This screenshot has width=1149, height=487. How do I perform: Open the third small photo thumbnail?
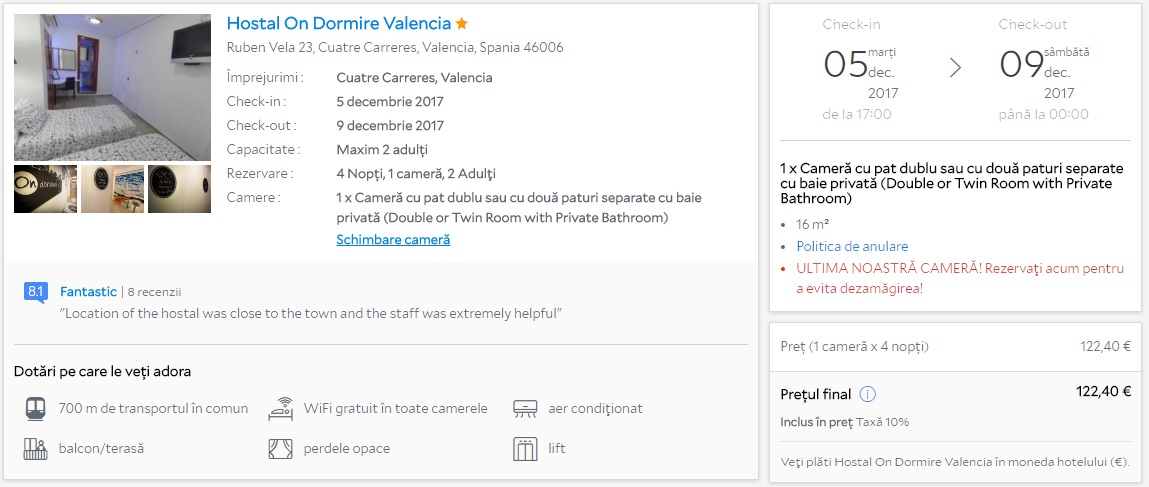click(179, 189)
